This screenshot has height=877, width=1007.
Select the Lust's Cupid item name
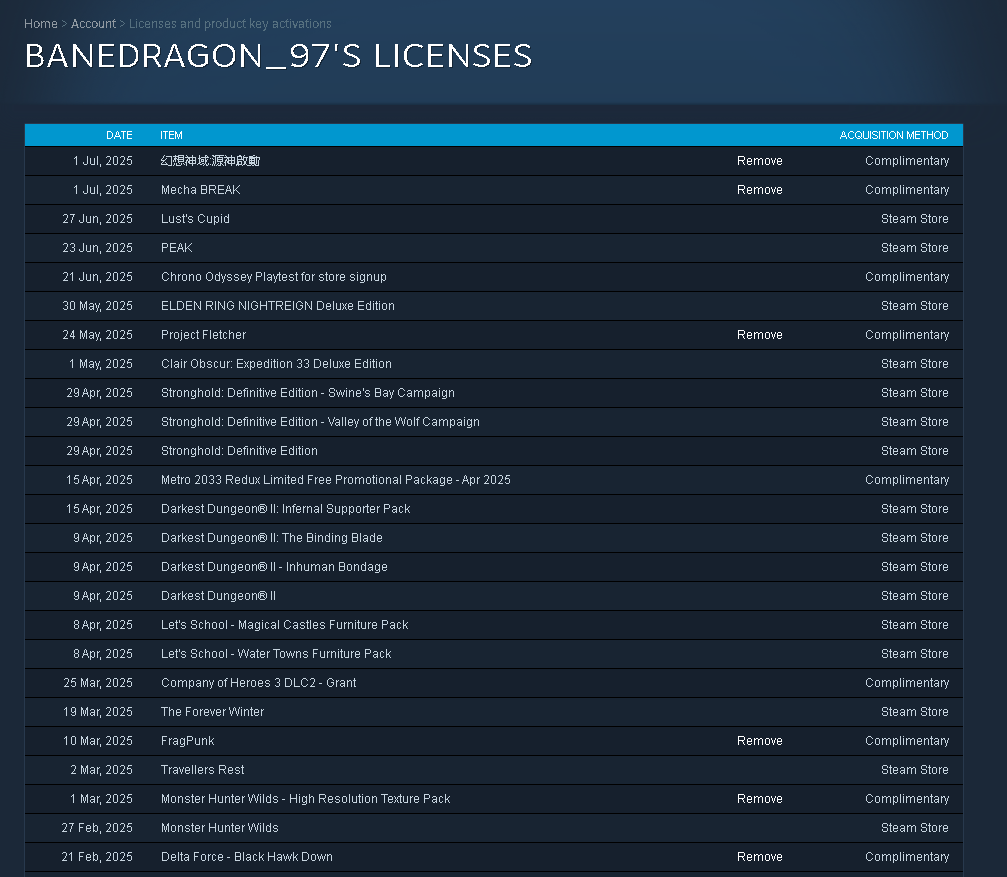(195, 218)
